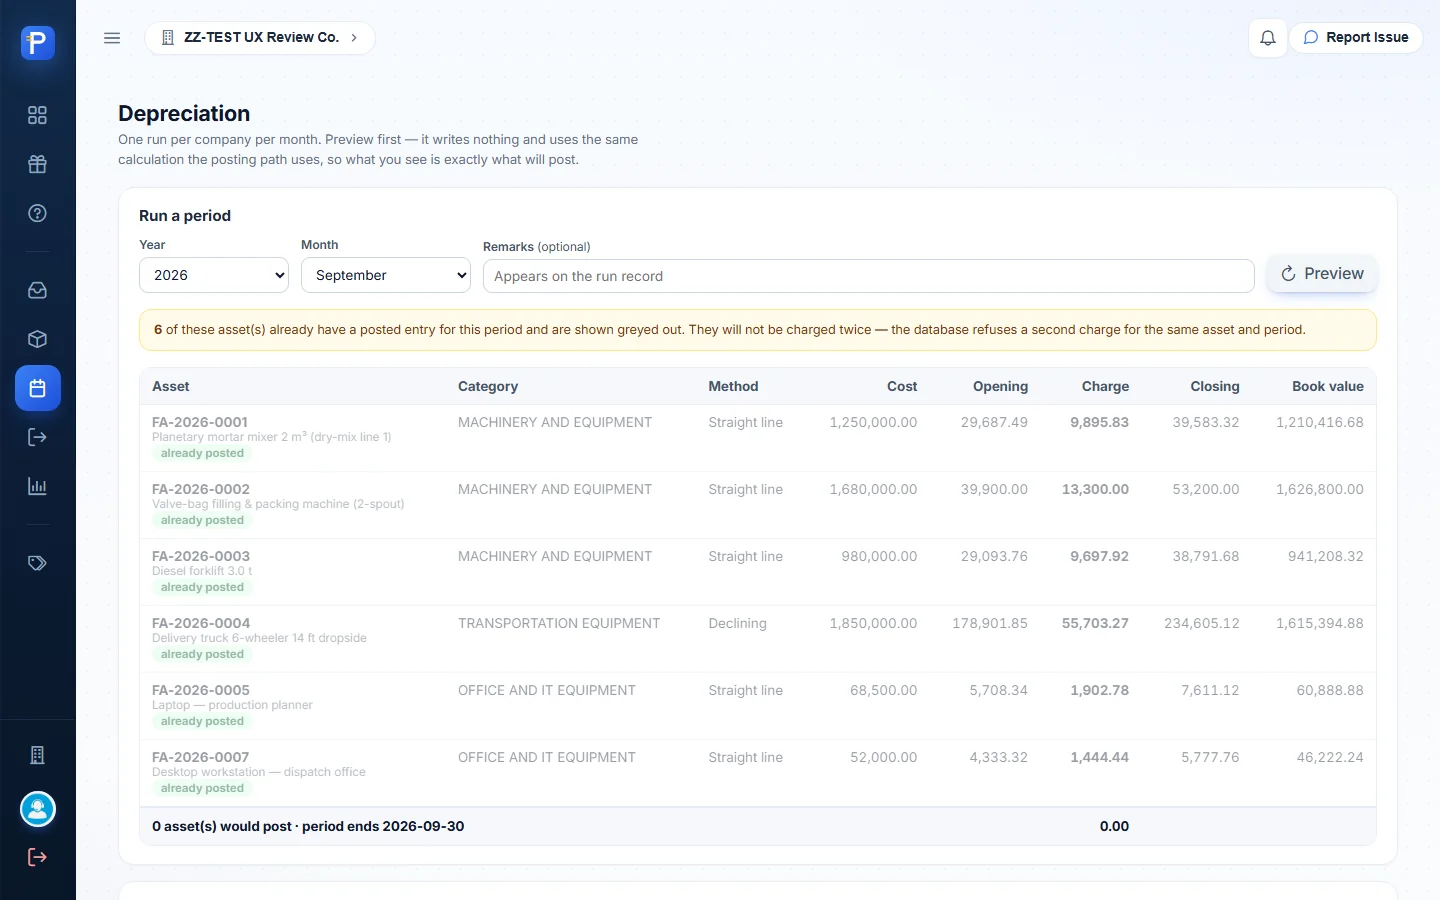Screen dimensions: 1440x900
Task: Open the building icon near sidebar bottom
Action: pyautogui.click(x=37, y=755)
